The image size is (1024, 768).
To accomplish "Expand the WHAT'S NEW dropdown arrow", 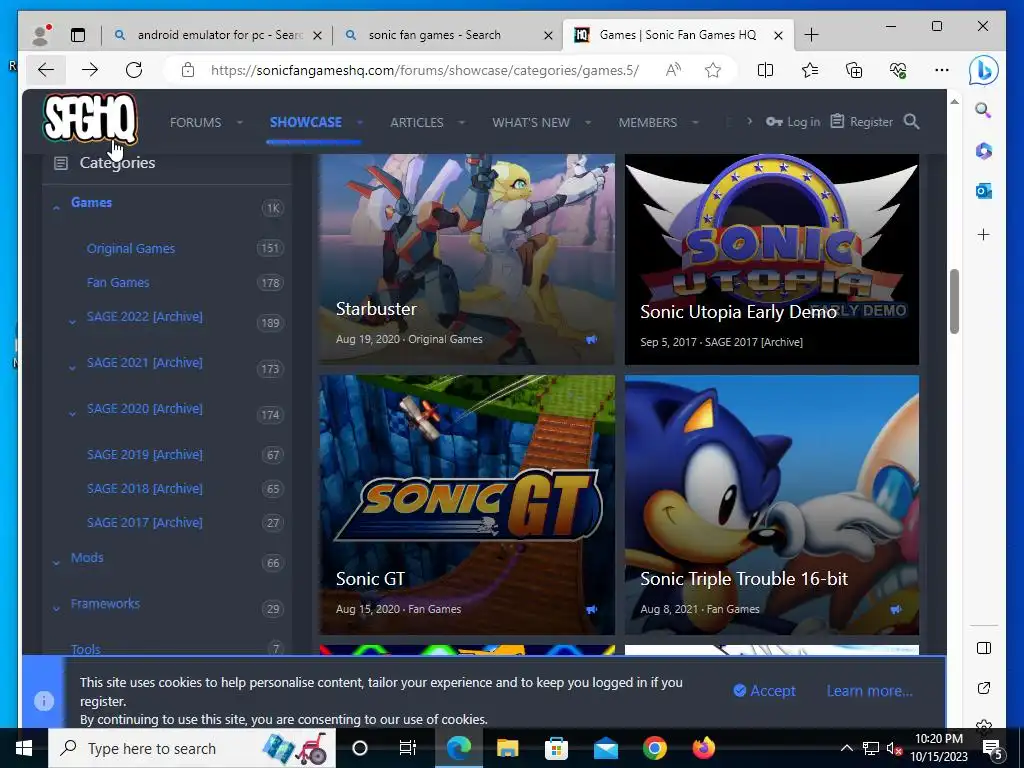I will [588, 123].
